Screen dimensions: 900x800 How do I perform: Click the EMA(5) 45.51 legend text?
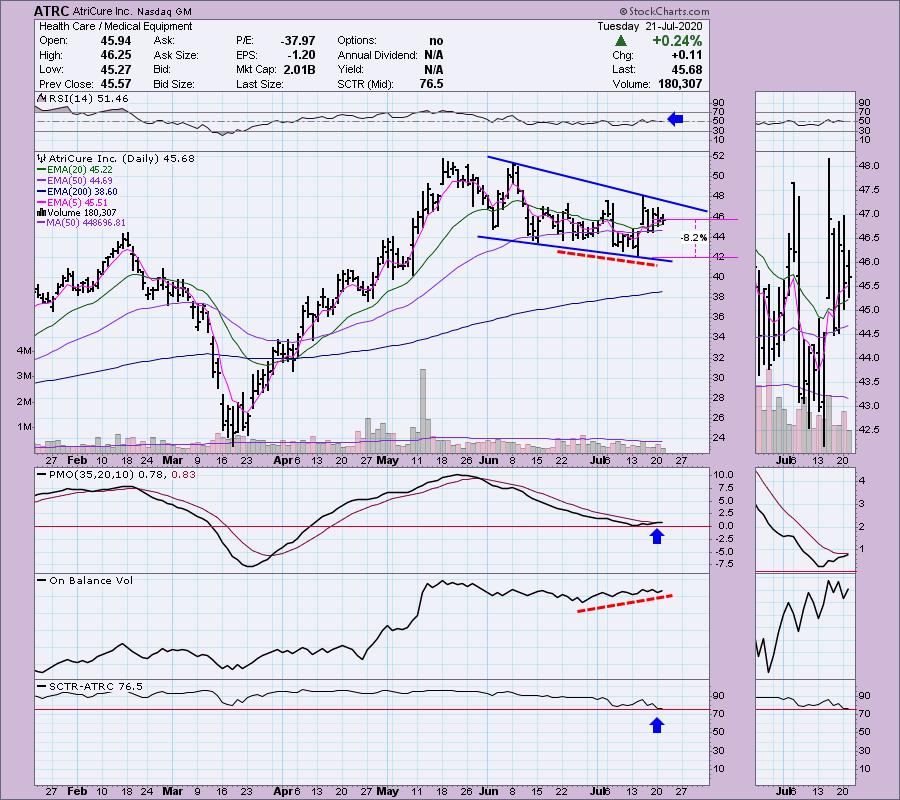tap(78, 202)
